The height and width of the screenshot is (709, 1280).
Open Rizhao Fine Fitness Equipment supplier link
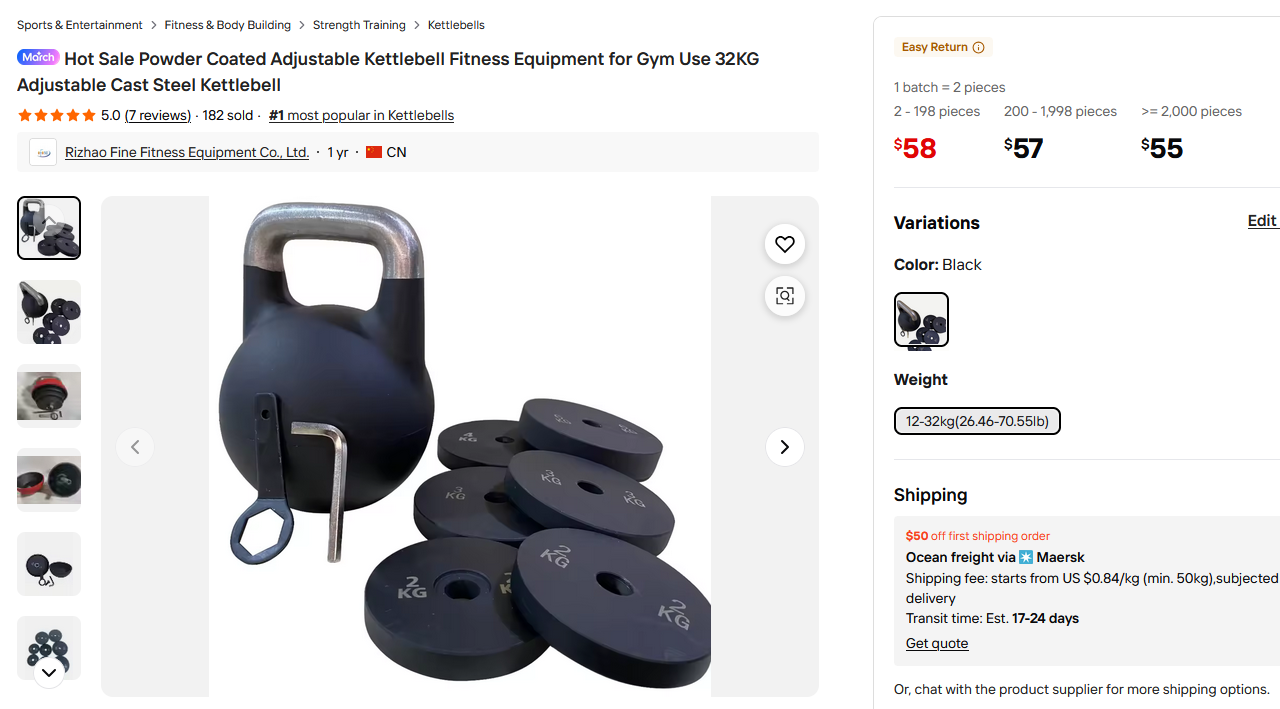(x=187, y=152)
